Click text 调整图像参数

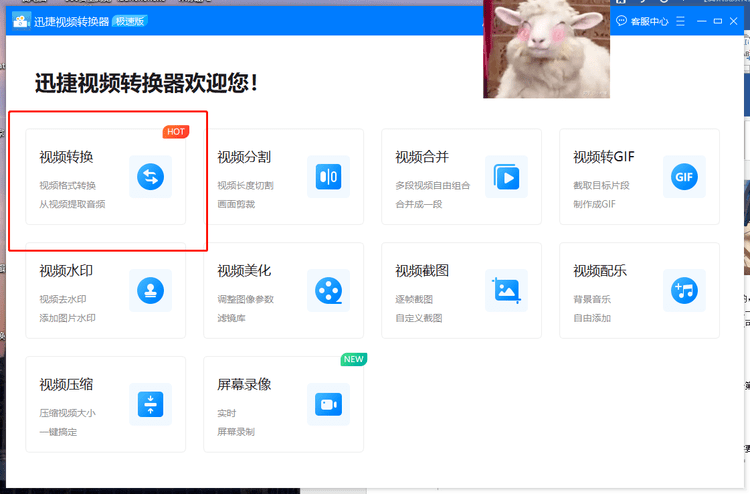click(x=245, y=299)
